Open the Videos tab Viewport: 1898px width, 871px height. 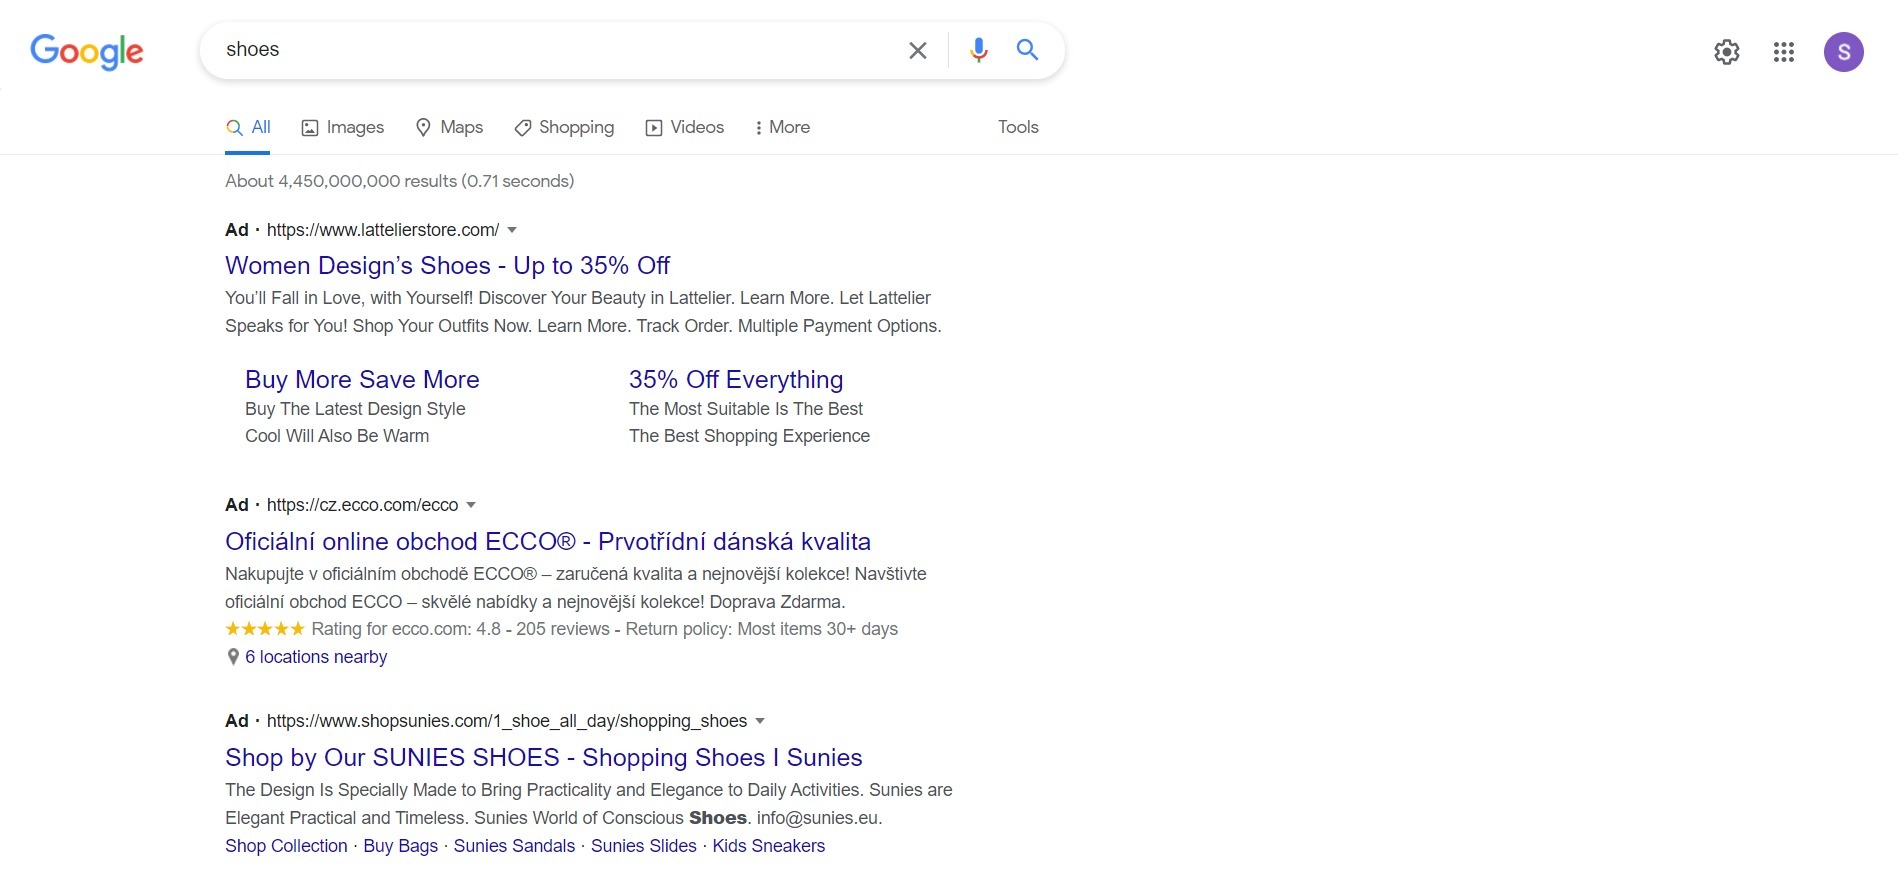[x=685, y=127]
